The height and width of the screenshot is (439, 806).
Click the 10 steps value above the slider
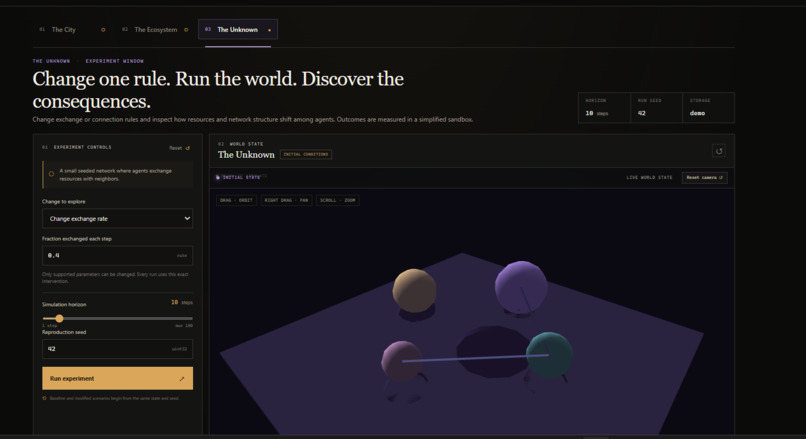[182, 303]
